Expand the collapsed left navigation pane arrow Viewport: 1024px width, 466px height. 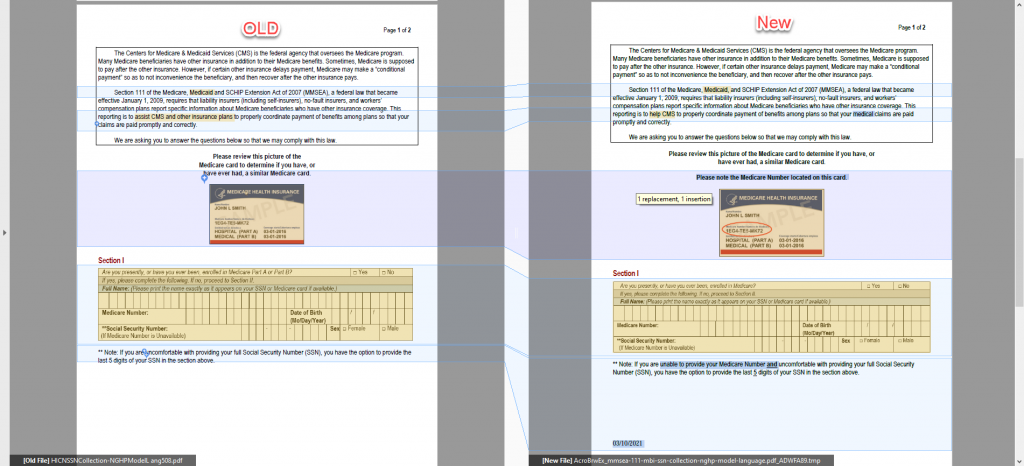point(4,232)
